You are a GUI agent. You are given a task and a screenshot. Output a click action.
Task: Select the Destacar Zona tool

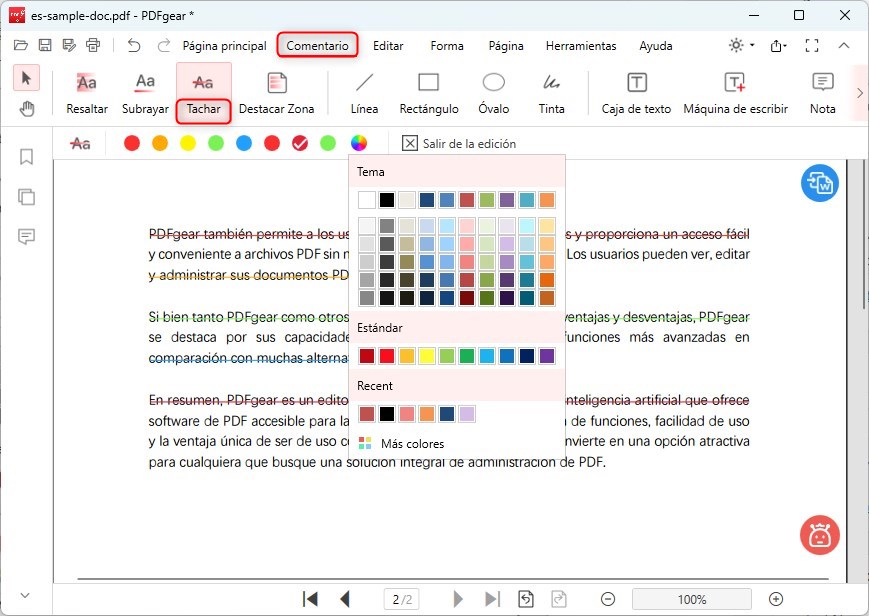(277, 93)
